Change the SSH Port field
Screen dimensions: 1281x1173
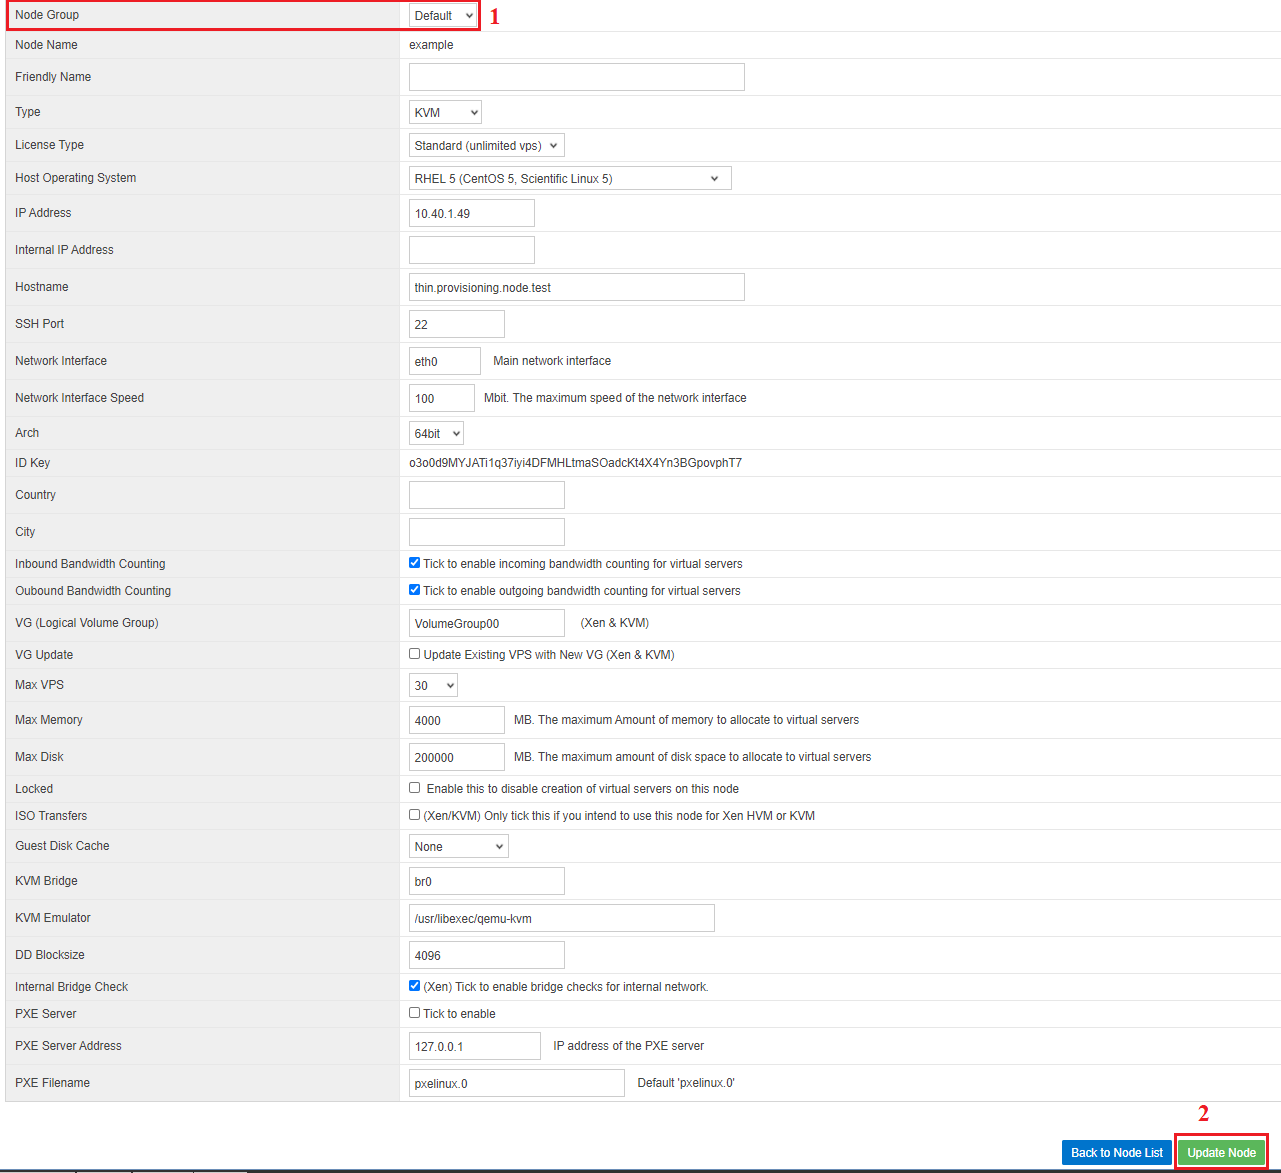coord(457,324)
